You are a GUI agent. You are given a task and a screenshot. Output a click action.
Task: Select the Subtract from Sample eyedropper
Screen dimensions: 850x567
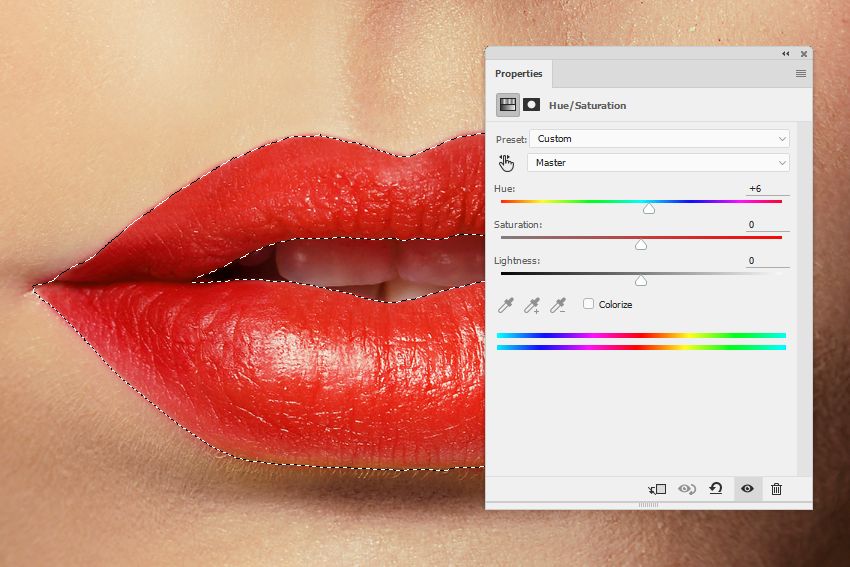click(558, 305)
